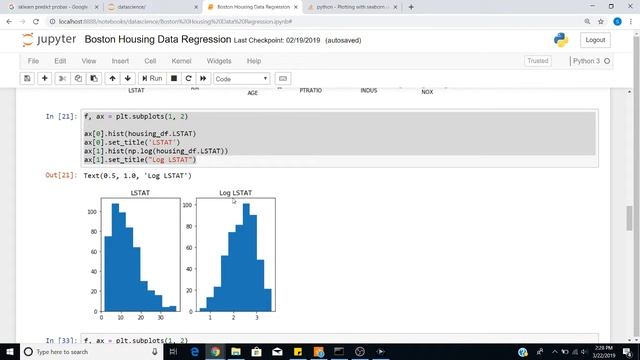Open the Help menu

(x=254, y=61)
